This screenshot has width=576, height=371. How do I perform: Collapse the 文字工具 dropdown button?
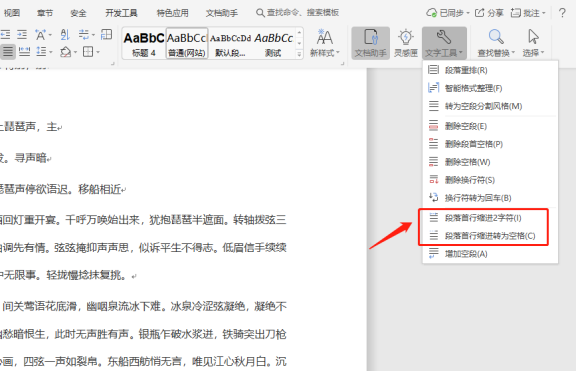click(444, 43)
